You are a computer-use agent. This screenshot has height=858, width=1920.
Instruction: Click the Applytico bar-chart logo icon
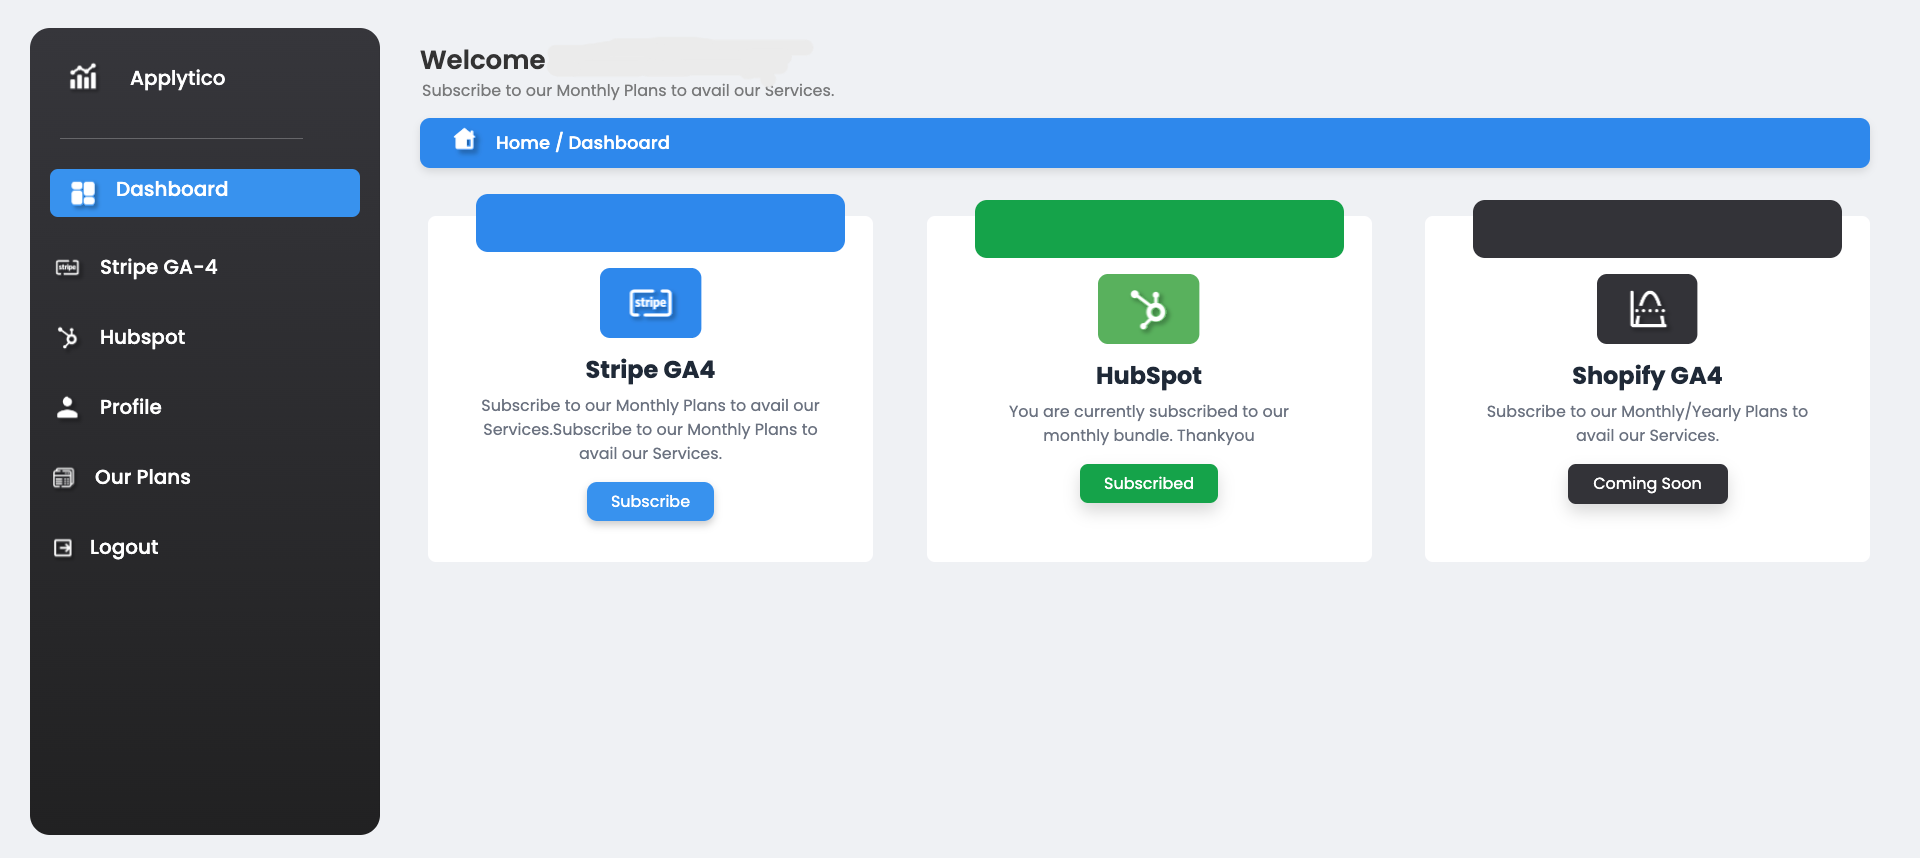[83, 76]
